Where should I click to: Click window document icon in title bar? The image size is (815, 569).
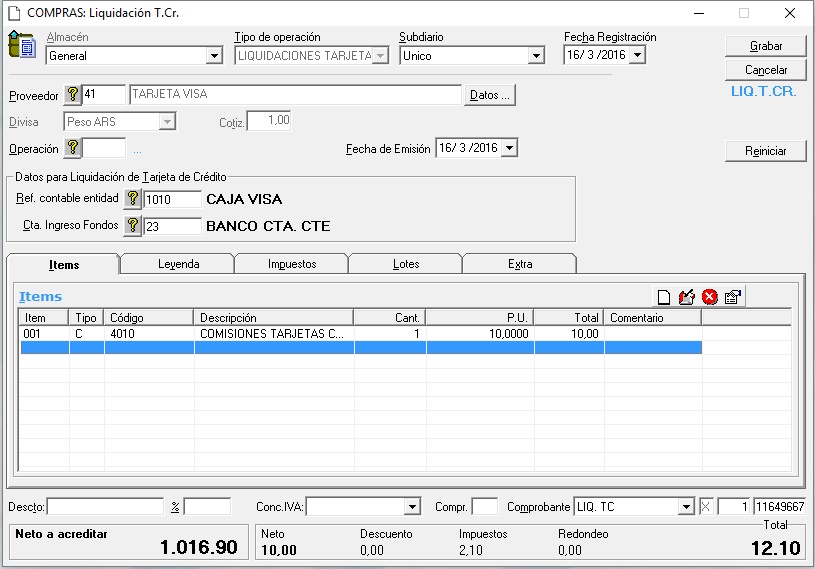point(14,14)
